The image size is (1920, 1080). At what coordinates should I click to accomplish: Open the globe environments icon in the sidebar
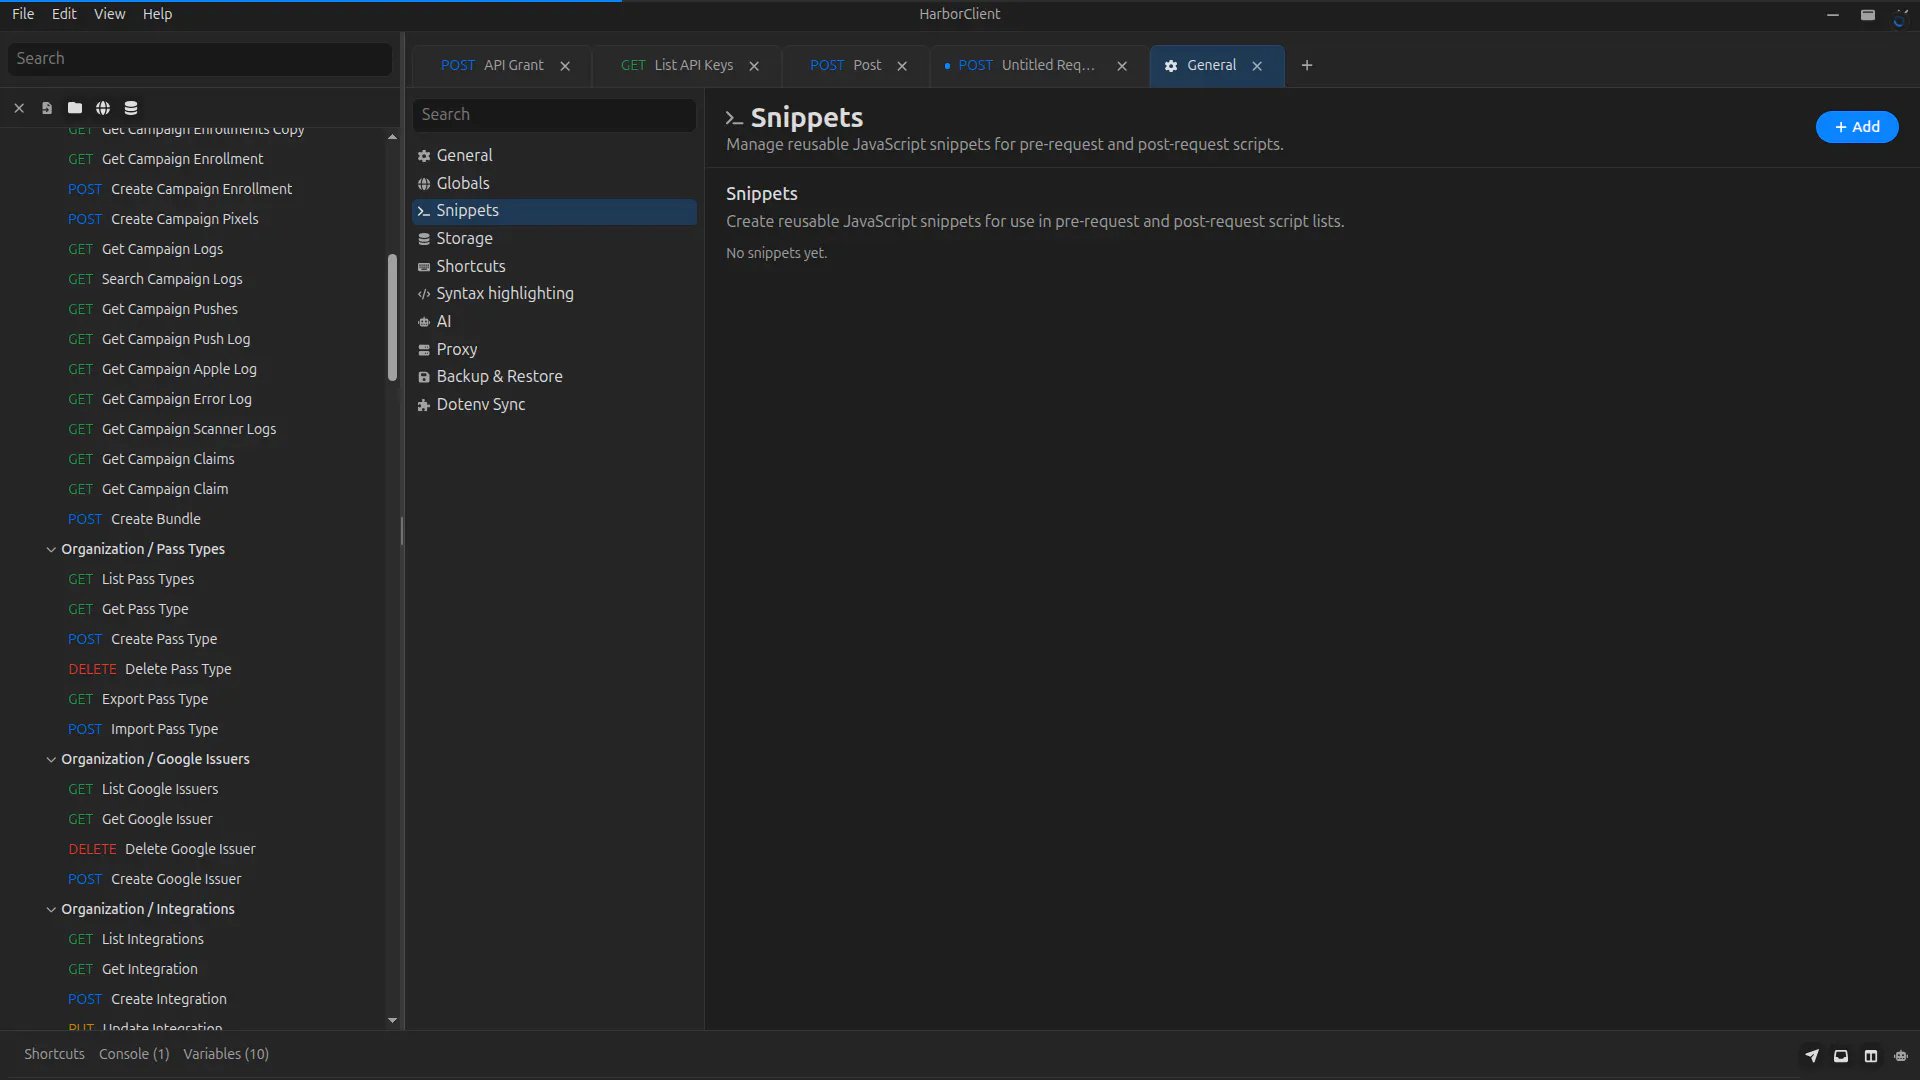tap(103, 108)
